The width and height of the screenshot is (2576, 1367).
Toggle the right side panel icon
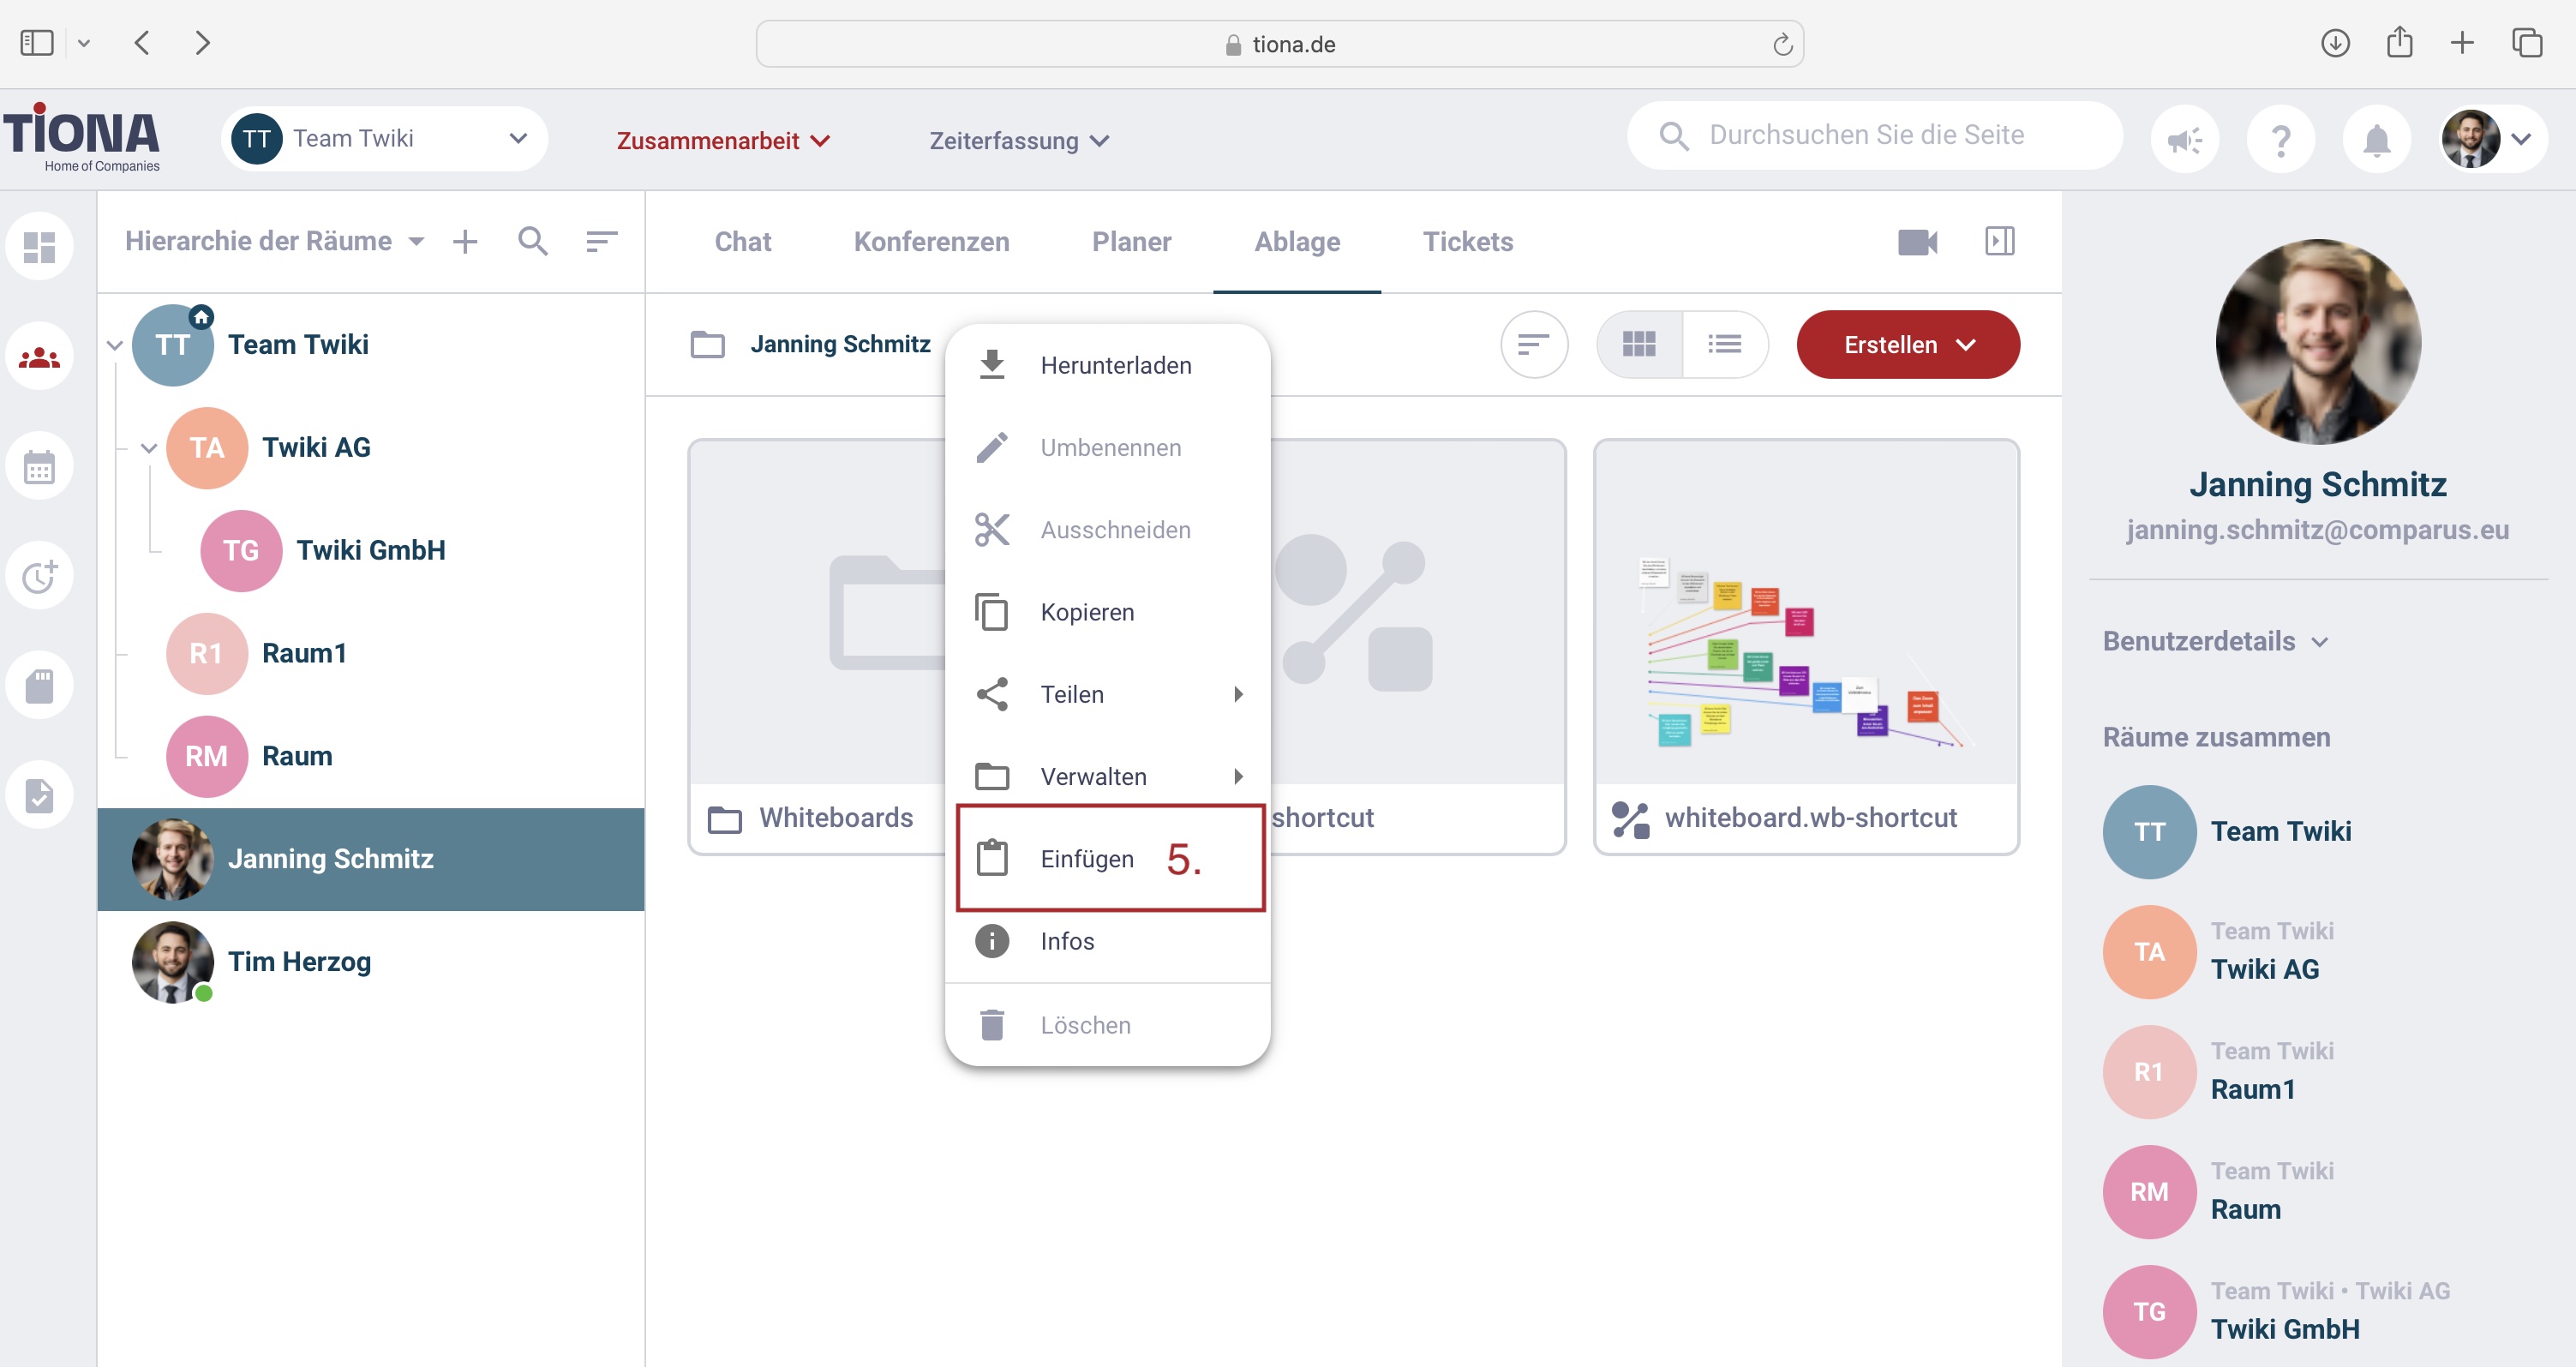pos(2000,241)
